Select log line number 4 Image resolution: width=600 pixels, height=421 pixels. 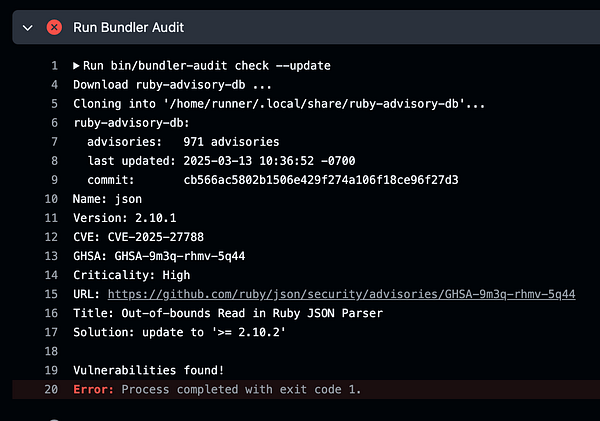[x=55, y=85]
